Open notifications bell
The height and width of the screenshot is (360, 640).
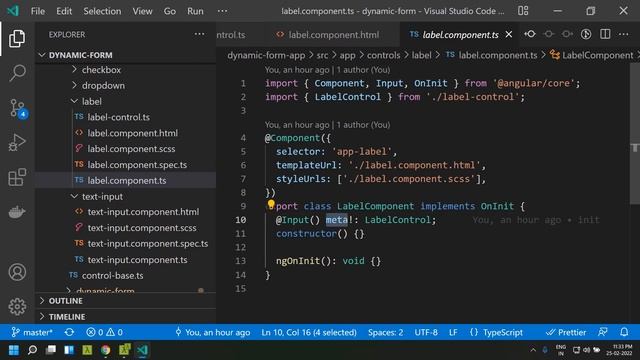[x=624, y=332]
